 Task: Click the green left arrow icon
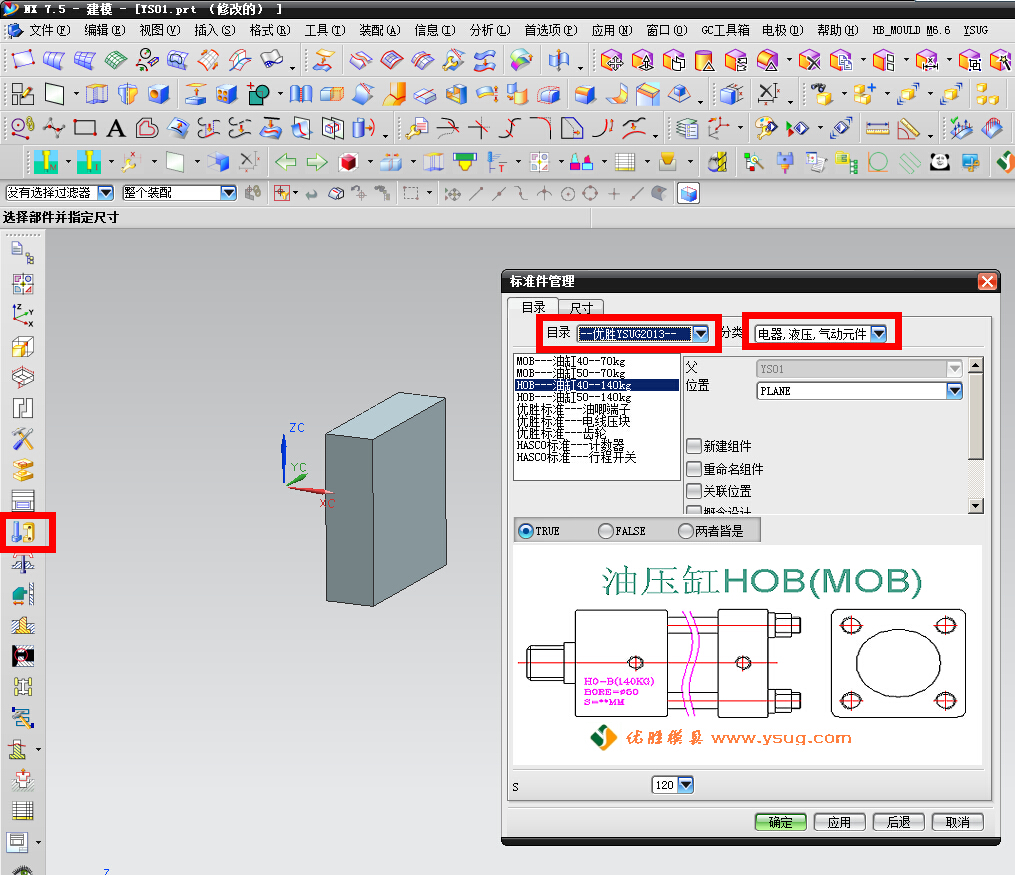pyautogui.click(x=285, y=162)
